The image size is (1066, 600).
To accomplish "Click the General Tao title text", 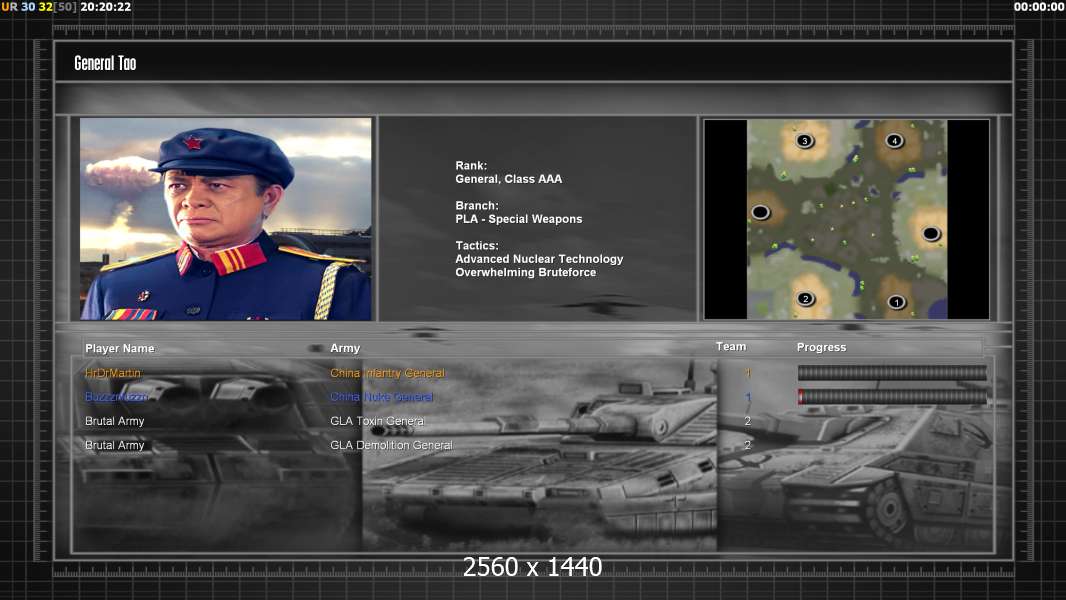I will click(x=105, y=63).
